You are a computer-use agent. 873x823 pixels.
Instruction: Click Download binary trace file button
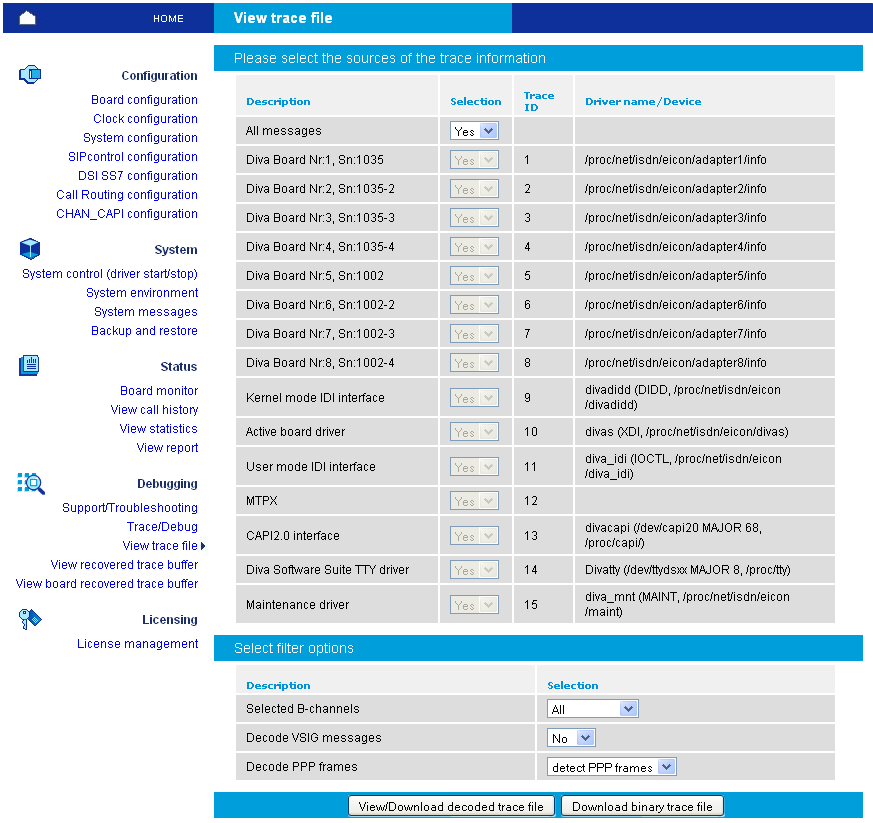[642, 806]
